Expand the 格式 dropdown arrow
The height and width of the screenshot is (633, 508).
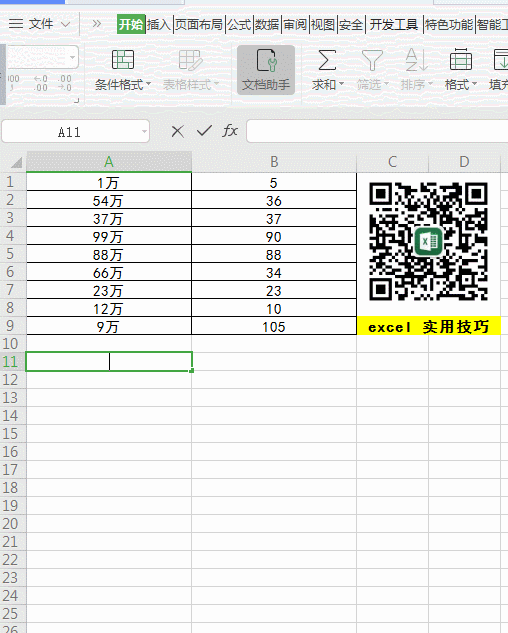click(x=474, y=84)
